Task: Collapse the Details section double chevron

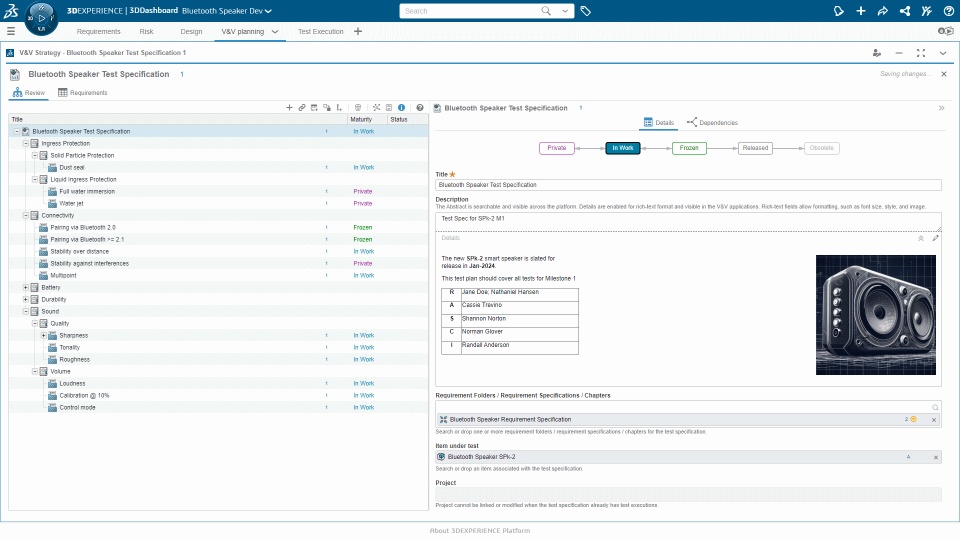Action: 921,238
